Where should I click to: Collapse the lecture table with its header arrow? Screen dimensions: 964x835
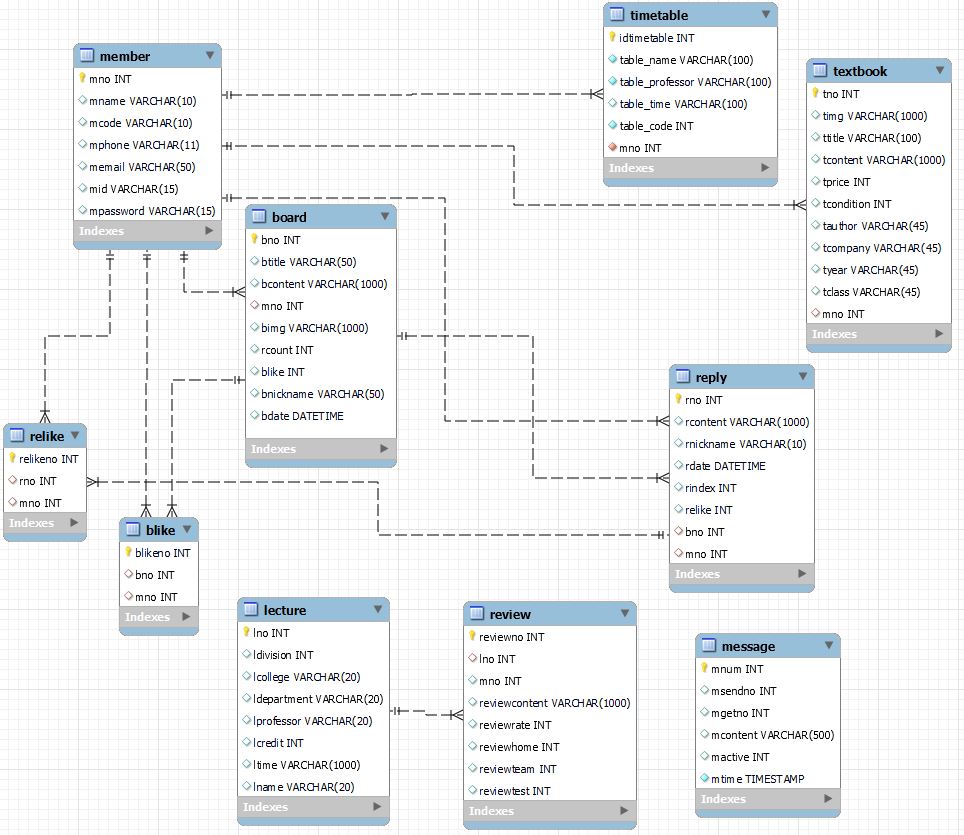[x=378, y=609]
